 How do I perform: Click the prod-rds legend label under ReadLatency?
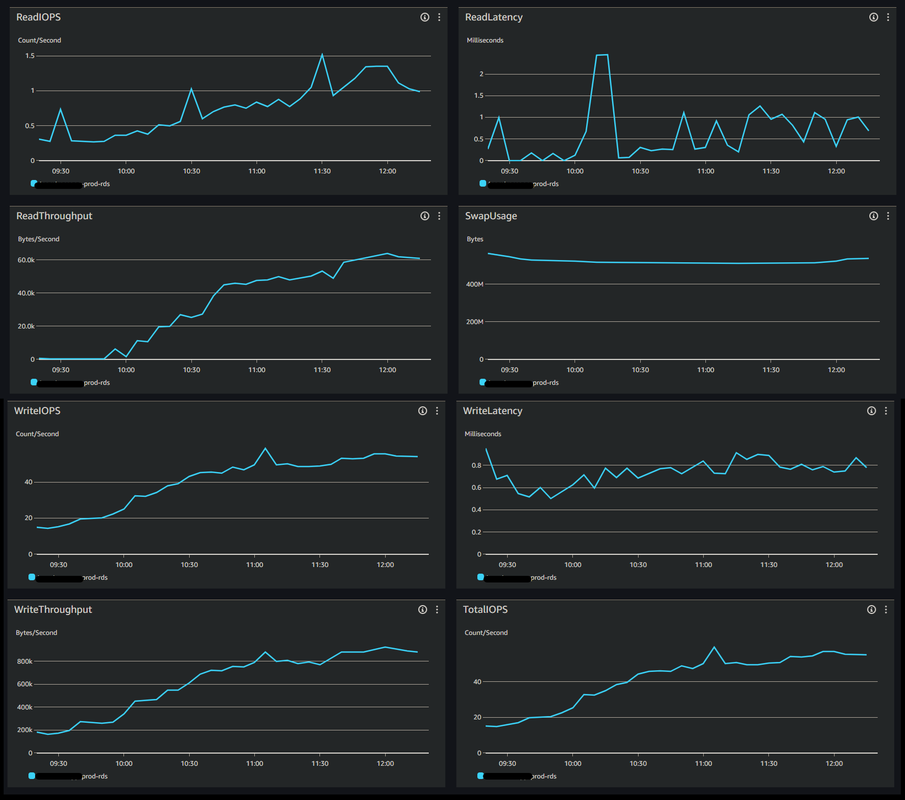[545, 184]
